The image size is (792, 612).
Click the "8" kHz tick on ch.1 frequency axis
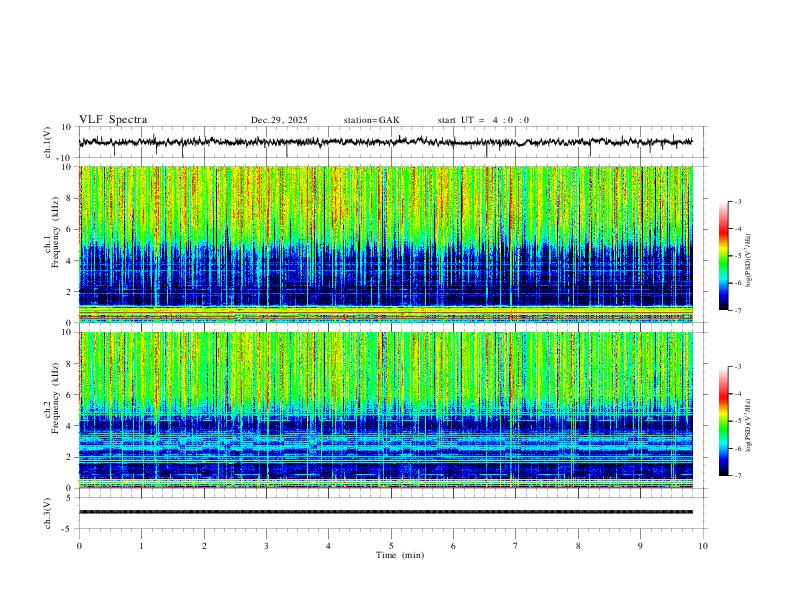click(69, 198)
